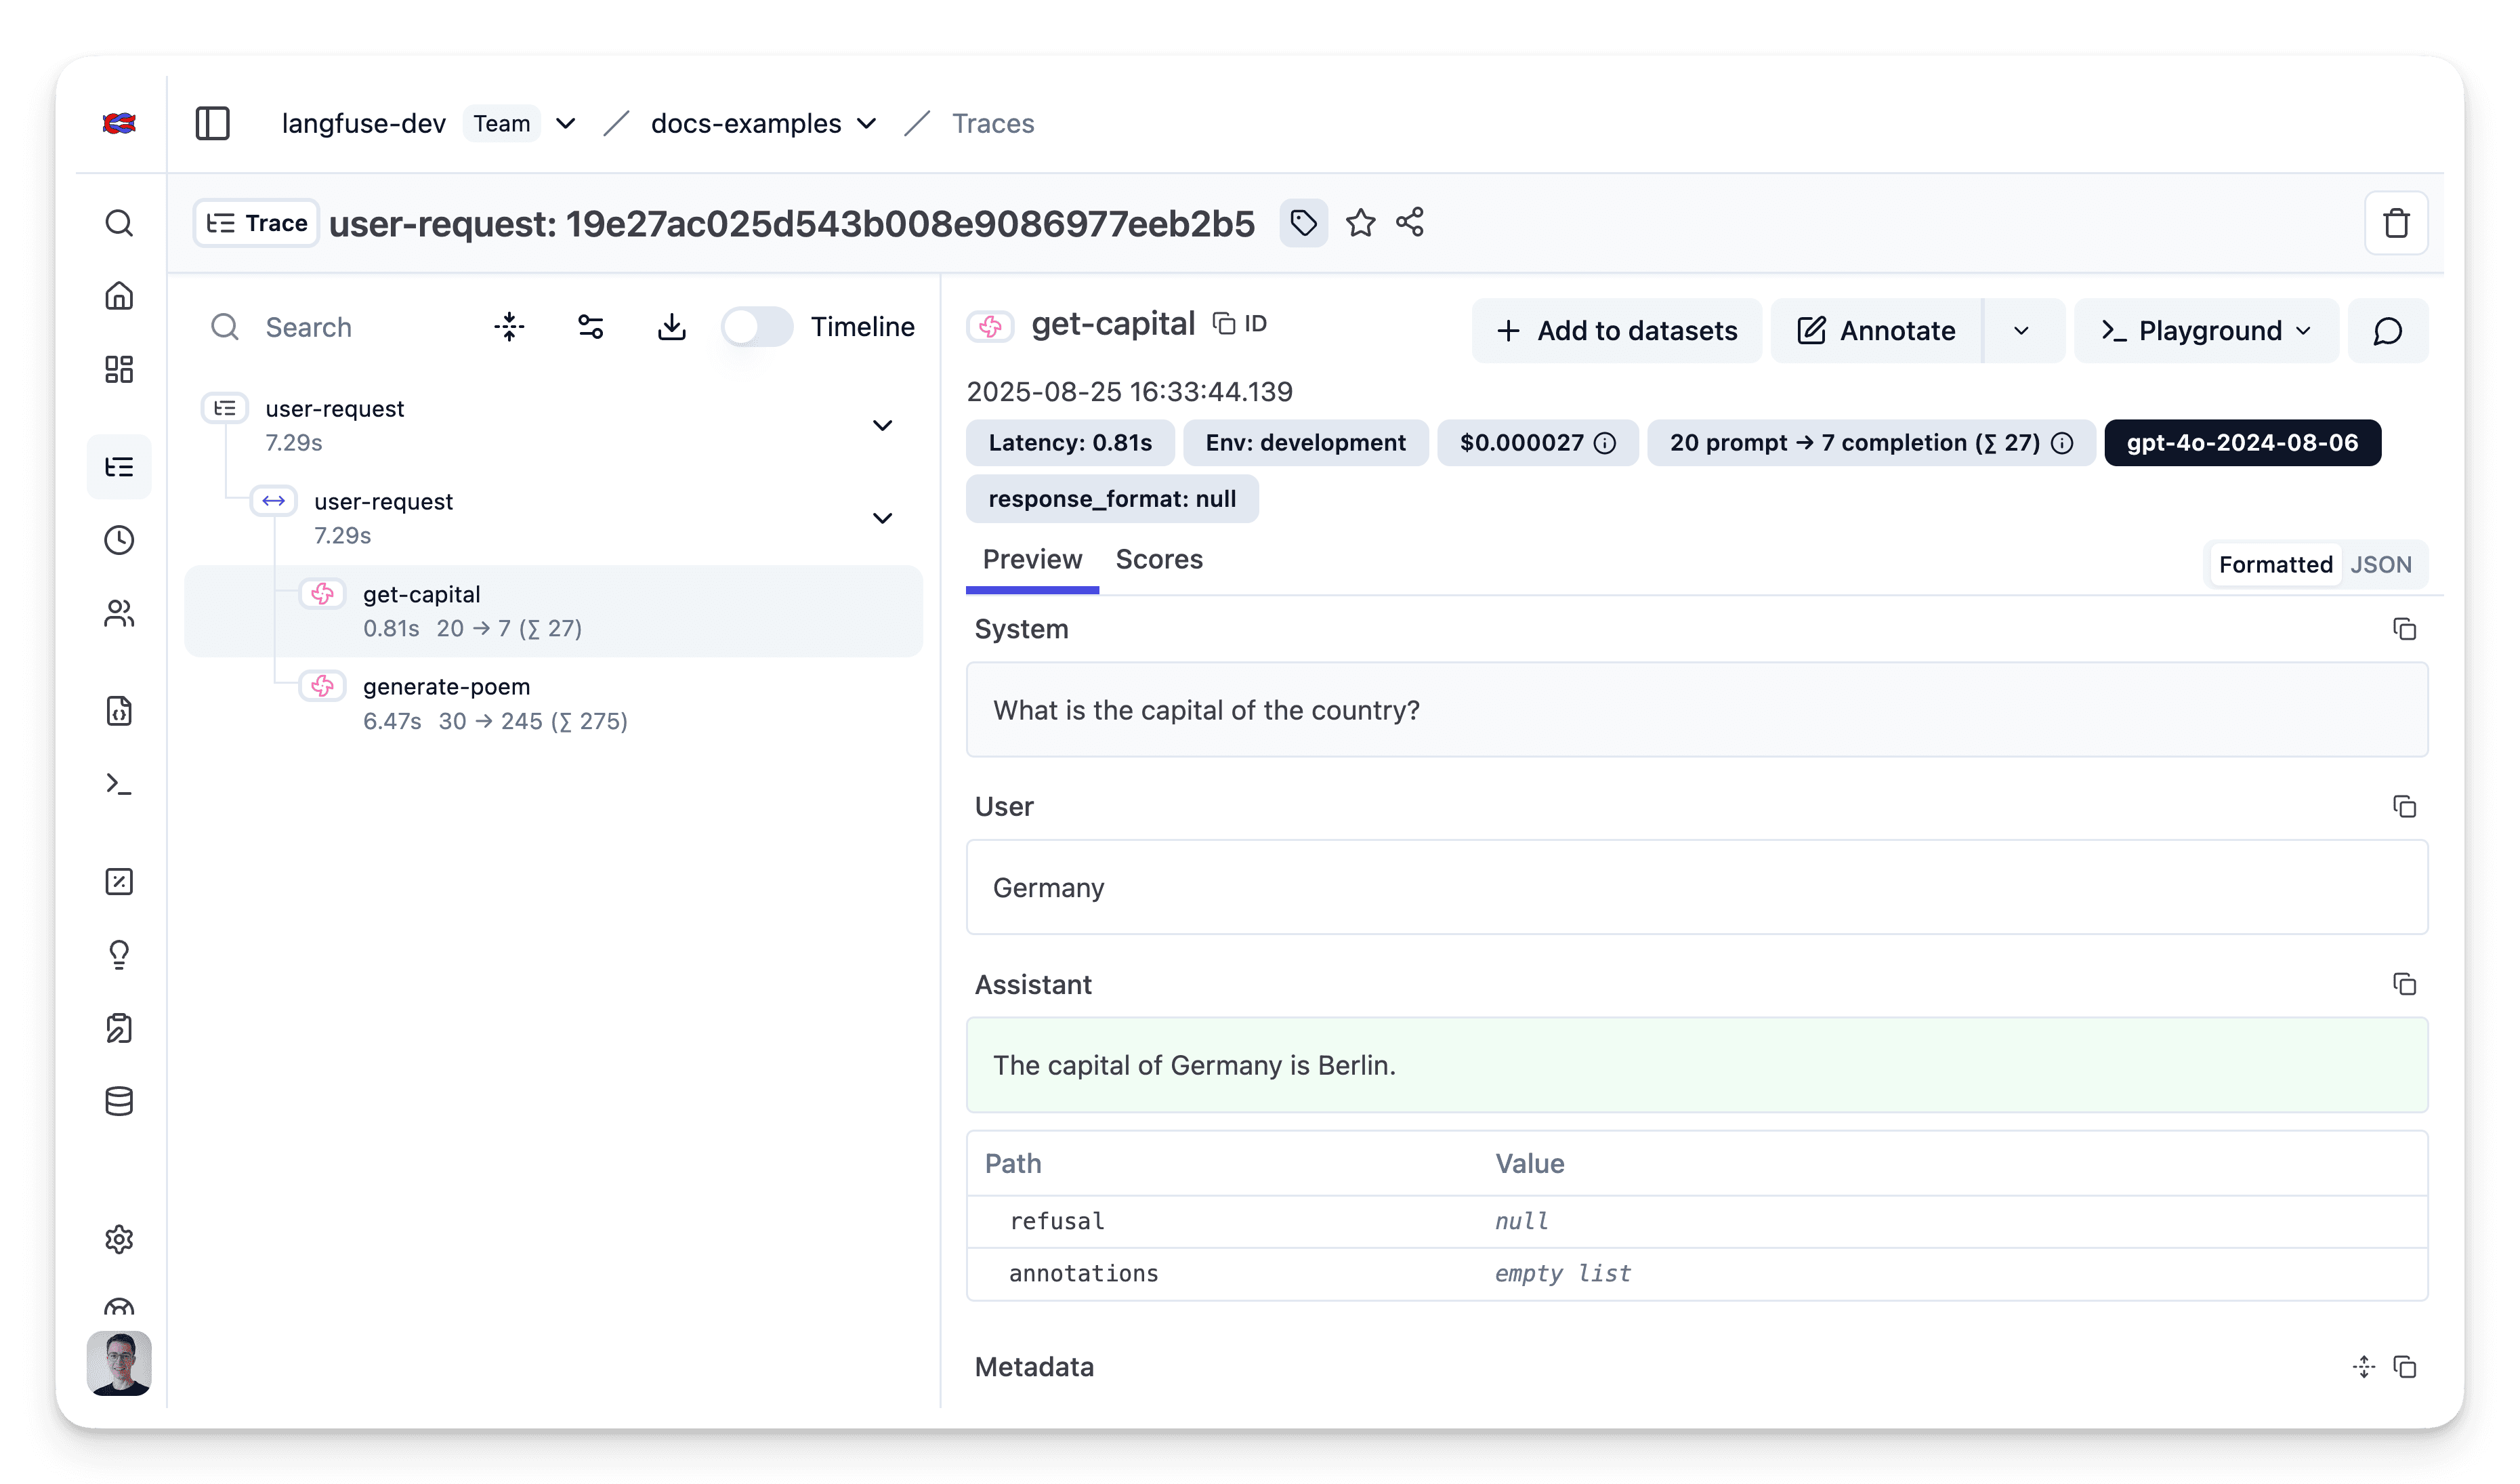This screenshot has height=1484, width=2520.
Task: Open the view filter settings icon
Action: coord(590,327)
